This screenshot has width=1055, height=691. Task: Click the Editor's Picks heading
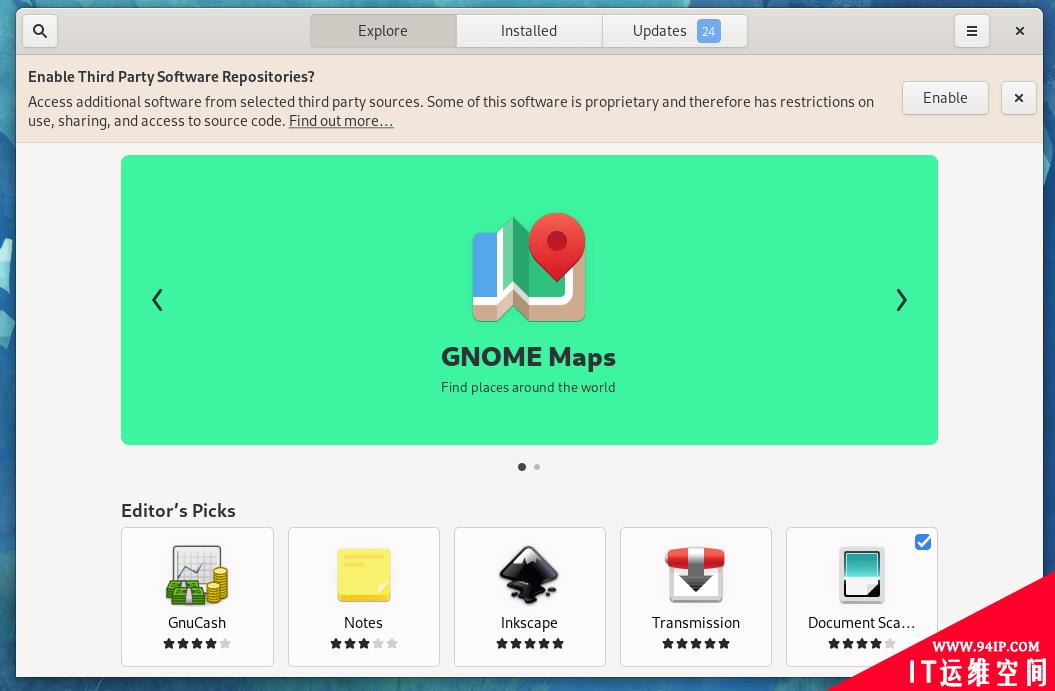(x=178, y=511)
